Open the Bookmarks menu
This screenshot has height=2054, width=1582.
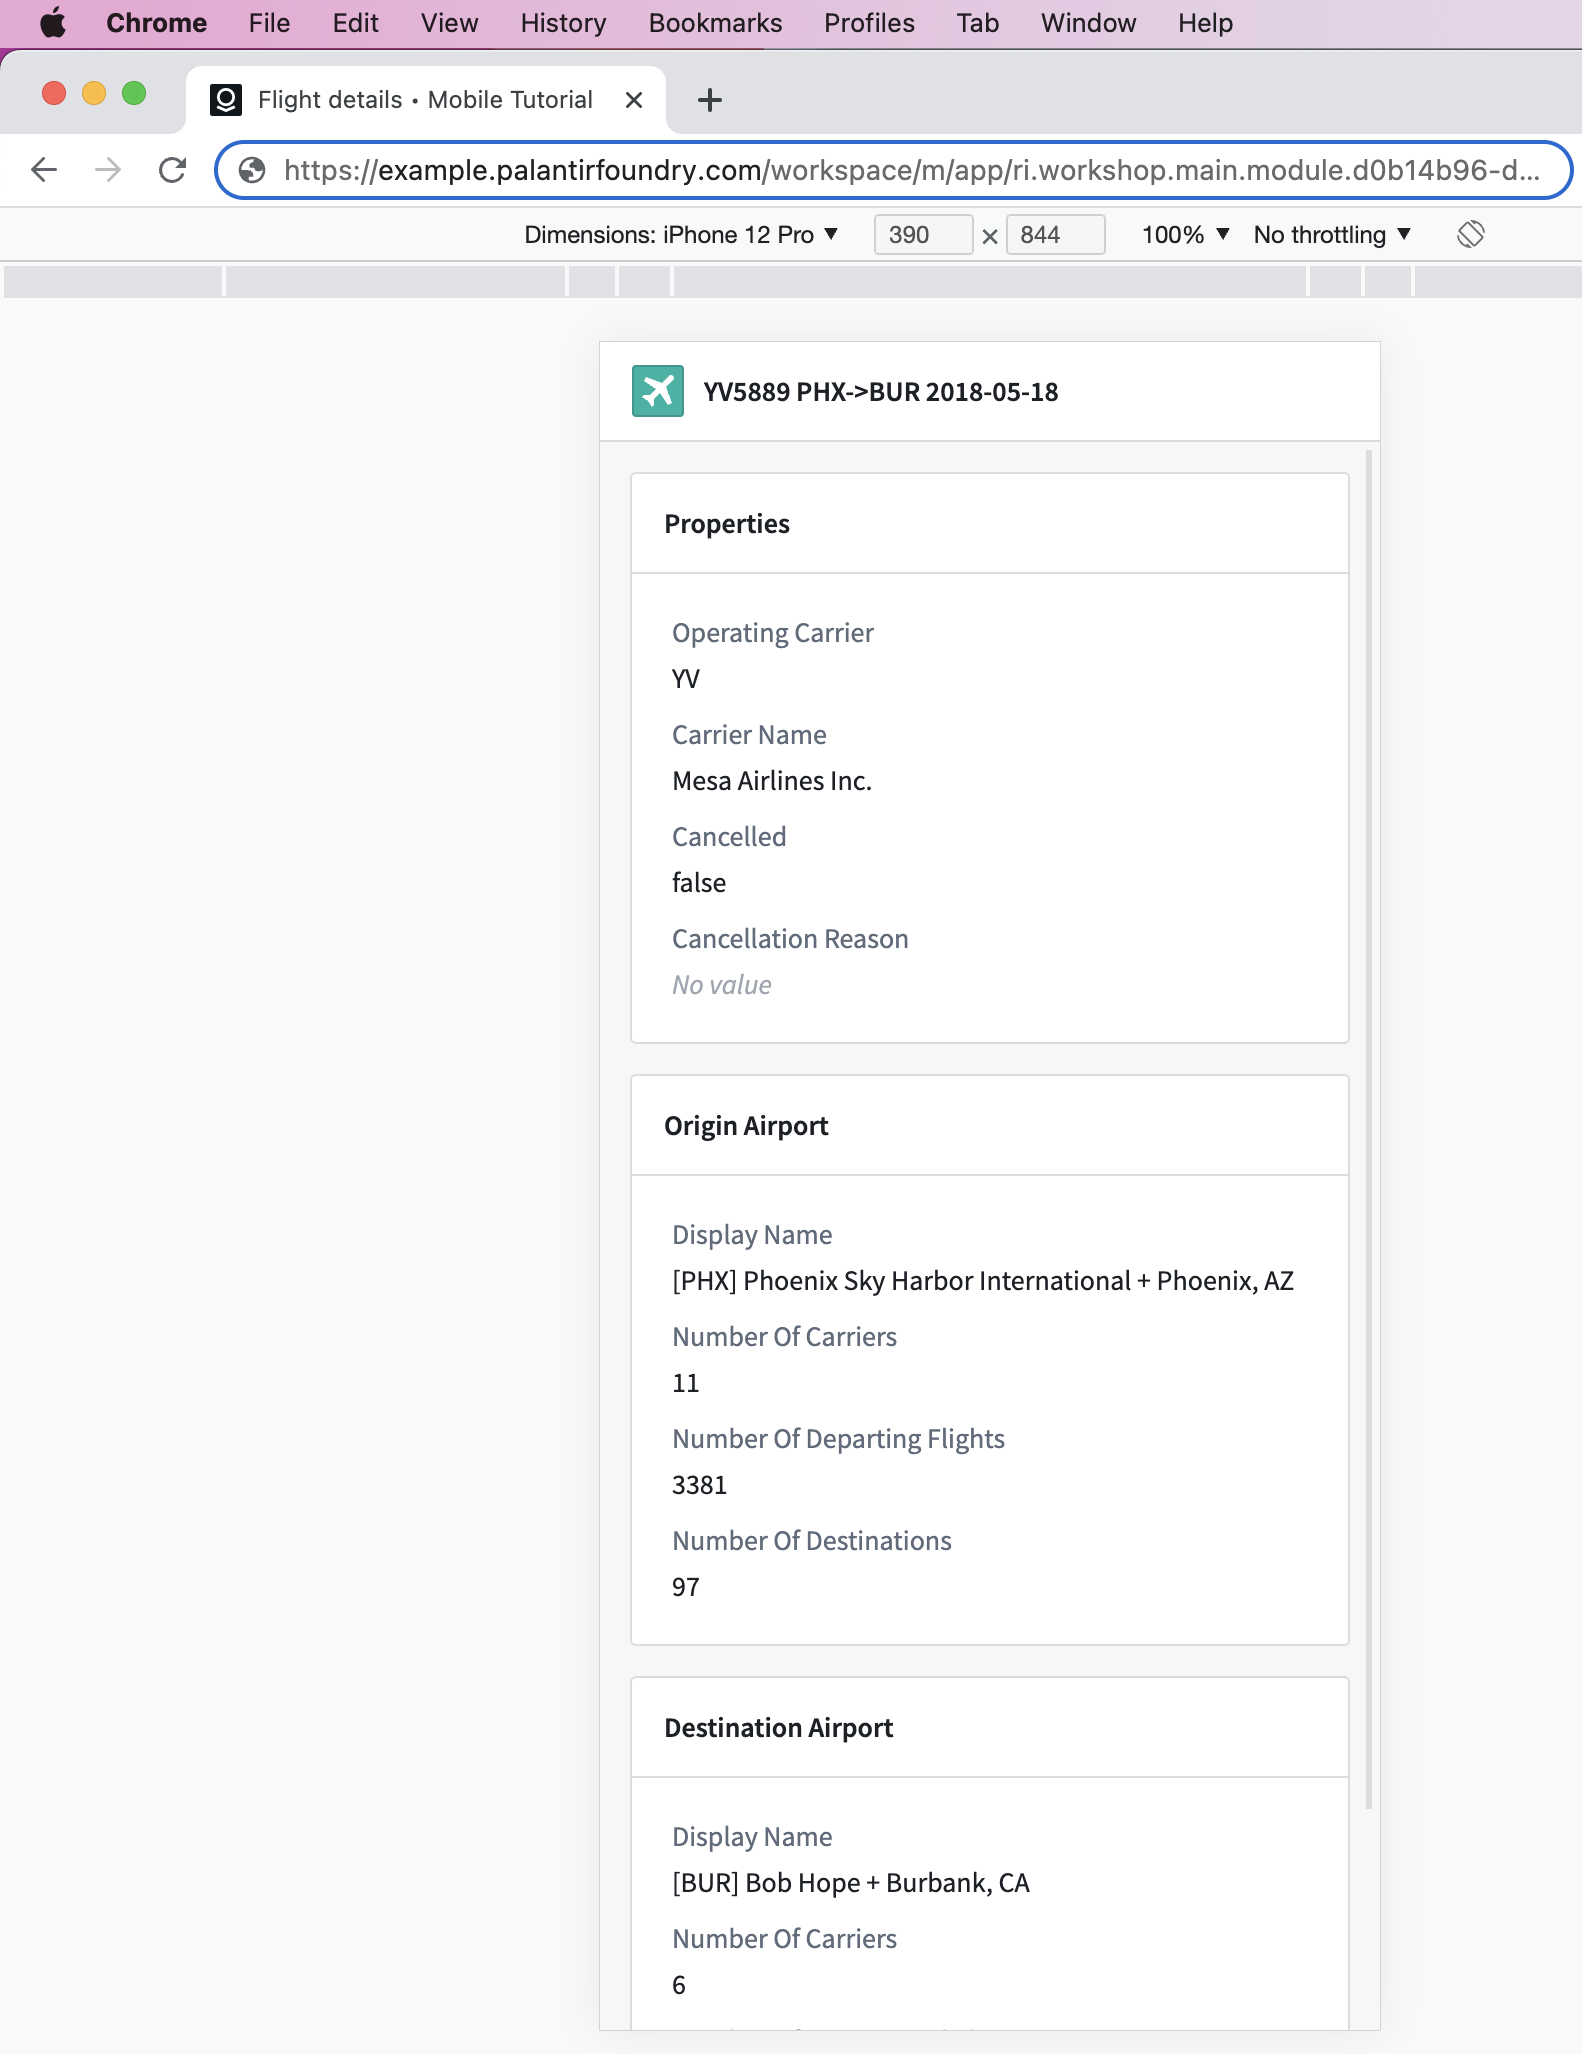(x=715, y=23)
